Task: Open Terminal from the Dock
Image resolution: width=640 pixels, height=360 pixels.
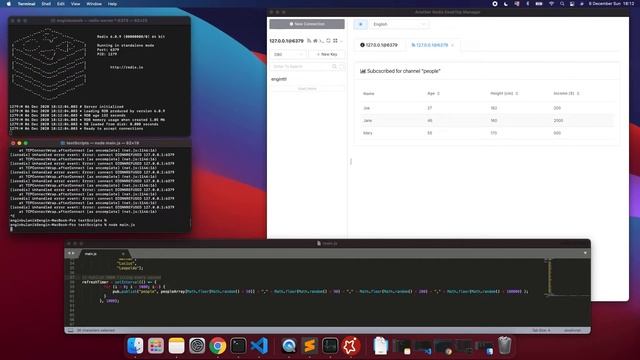Action: click(238, 346)
